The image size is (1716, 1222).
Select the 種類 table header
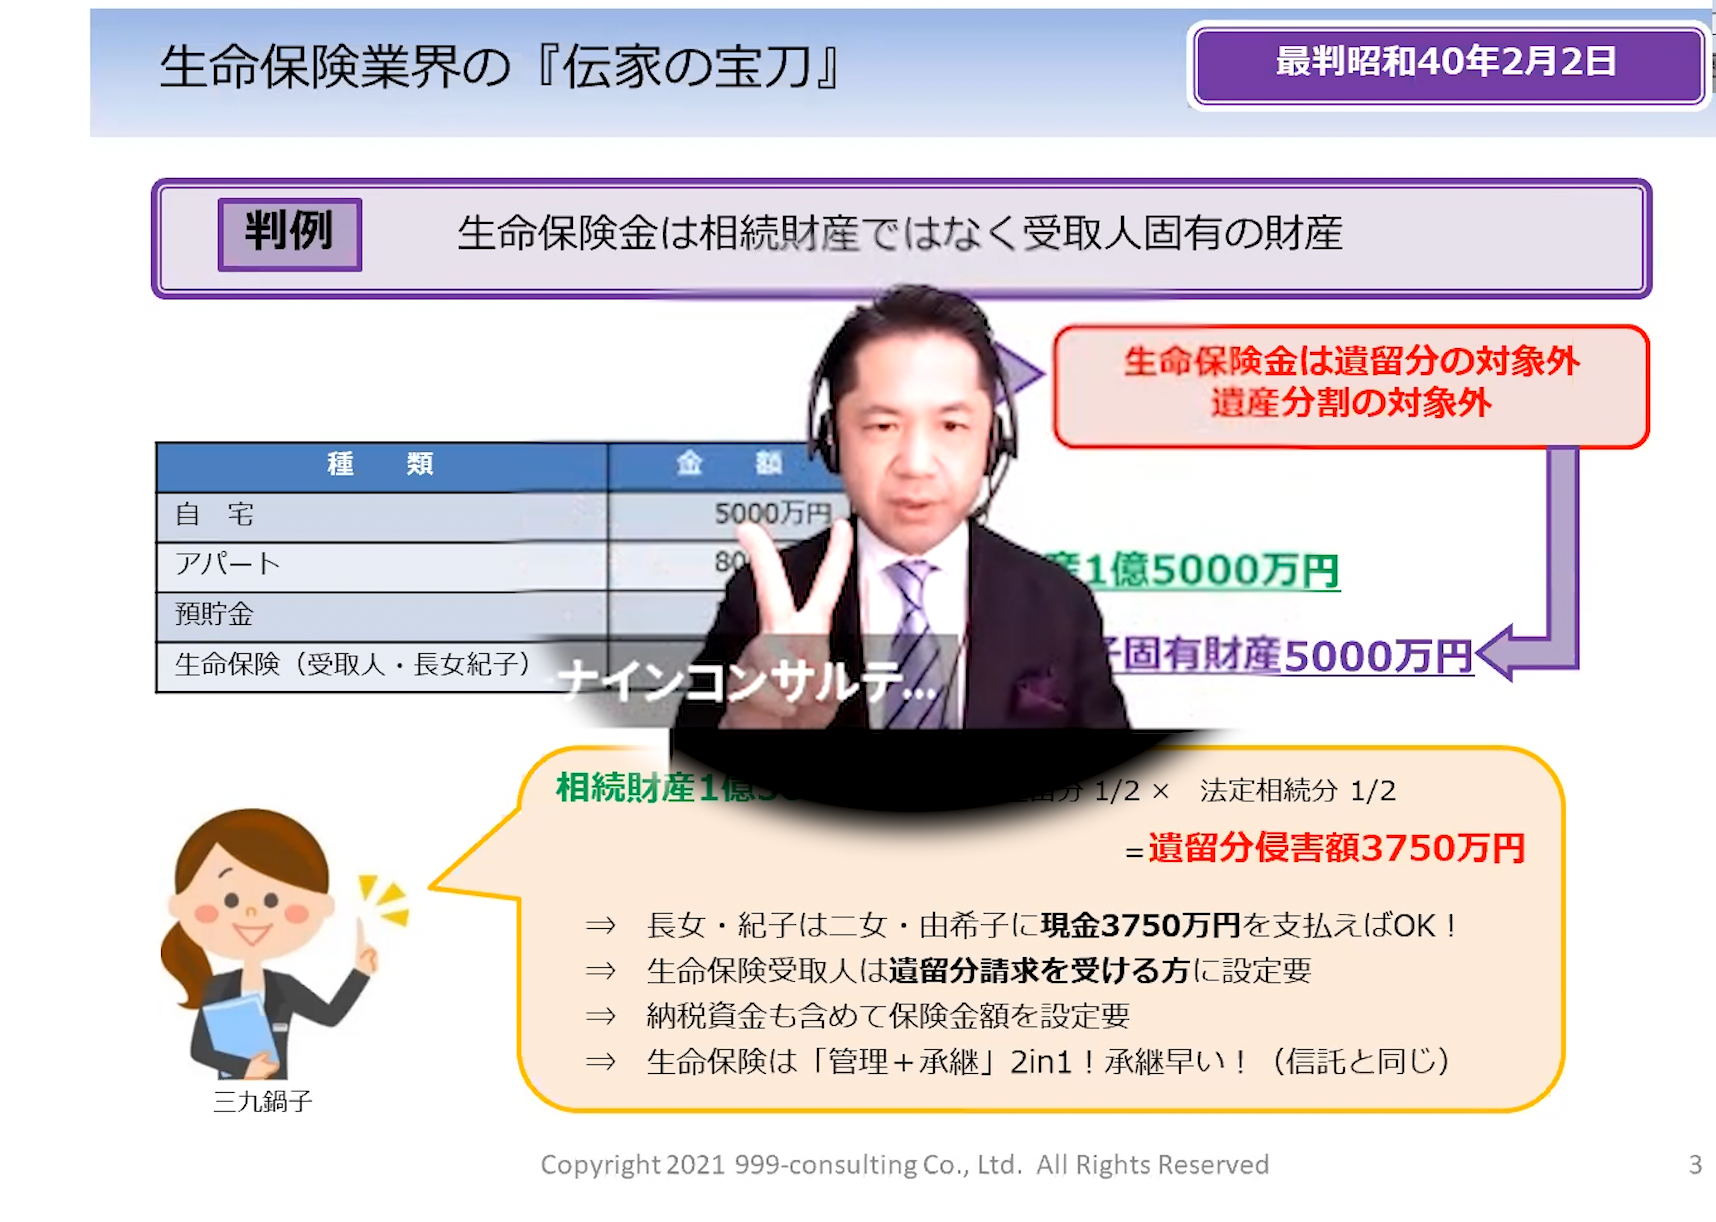coord(381,465)
